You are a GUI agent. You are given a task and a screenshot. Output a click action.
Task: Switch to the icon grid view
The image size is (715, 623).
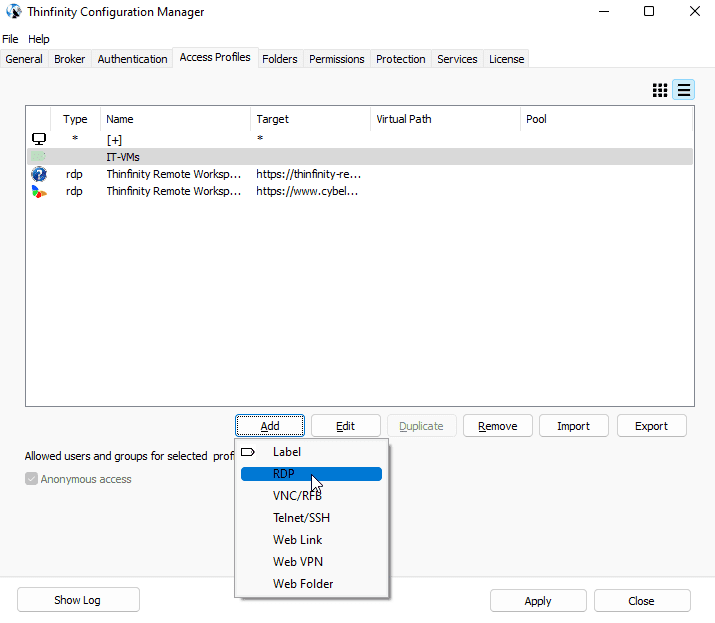coord(660,90)
